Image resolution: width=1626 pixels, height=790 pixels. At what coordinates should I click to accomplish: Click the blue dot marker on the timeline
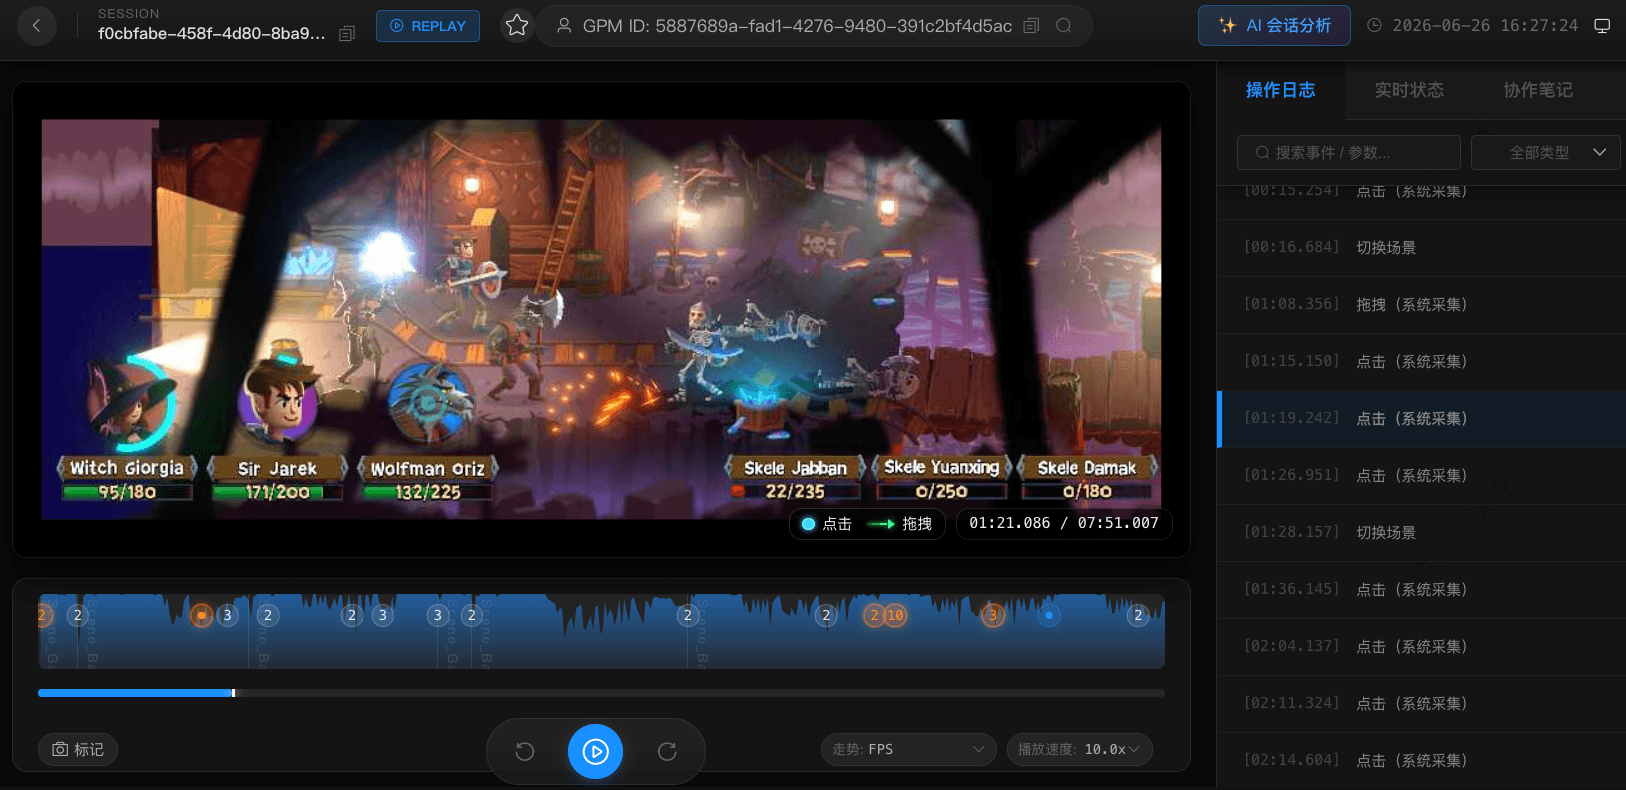[1049, 615]
